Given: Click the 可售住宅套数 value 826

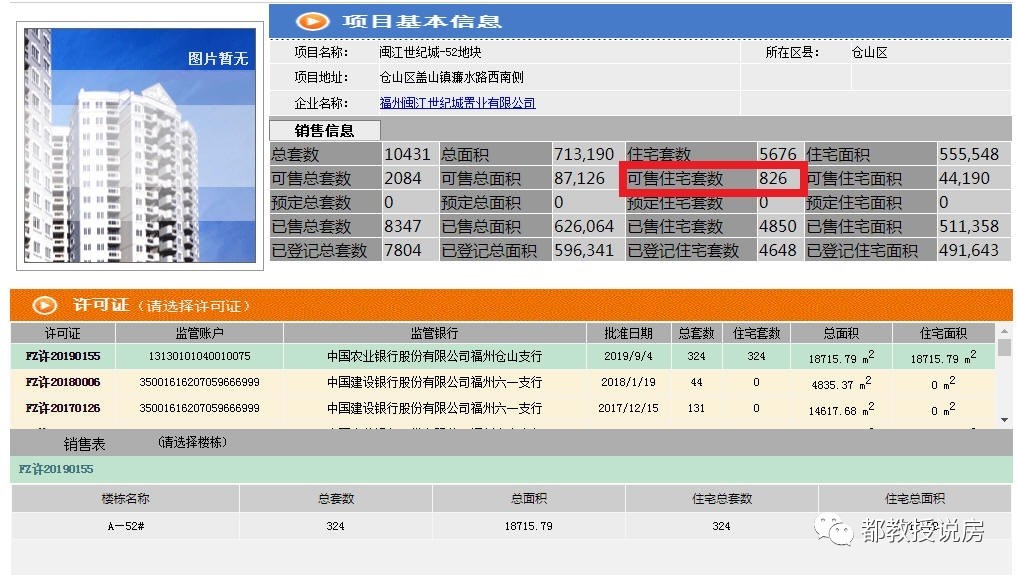Looking at the screenshot, I should tap(773, 178).
